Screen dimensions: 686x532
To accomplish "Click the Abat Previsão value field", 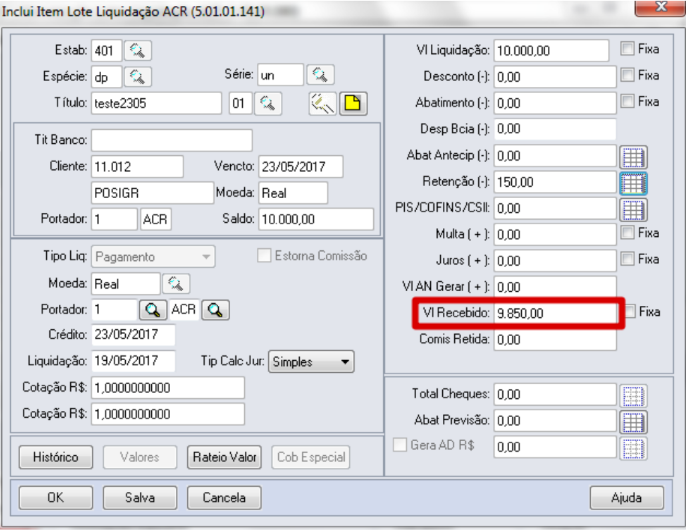I will [555, 421].
